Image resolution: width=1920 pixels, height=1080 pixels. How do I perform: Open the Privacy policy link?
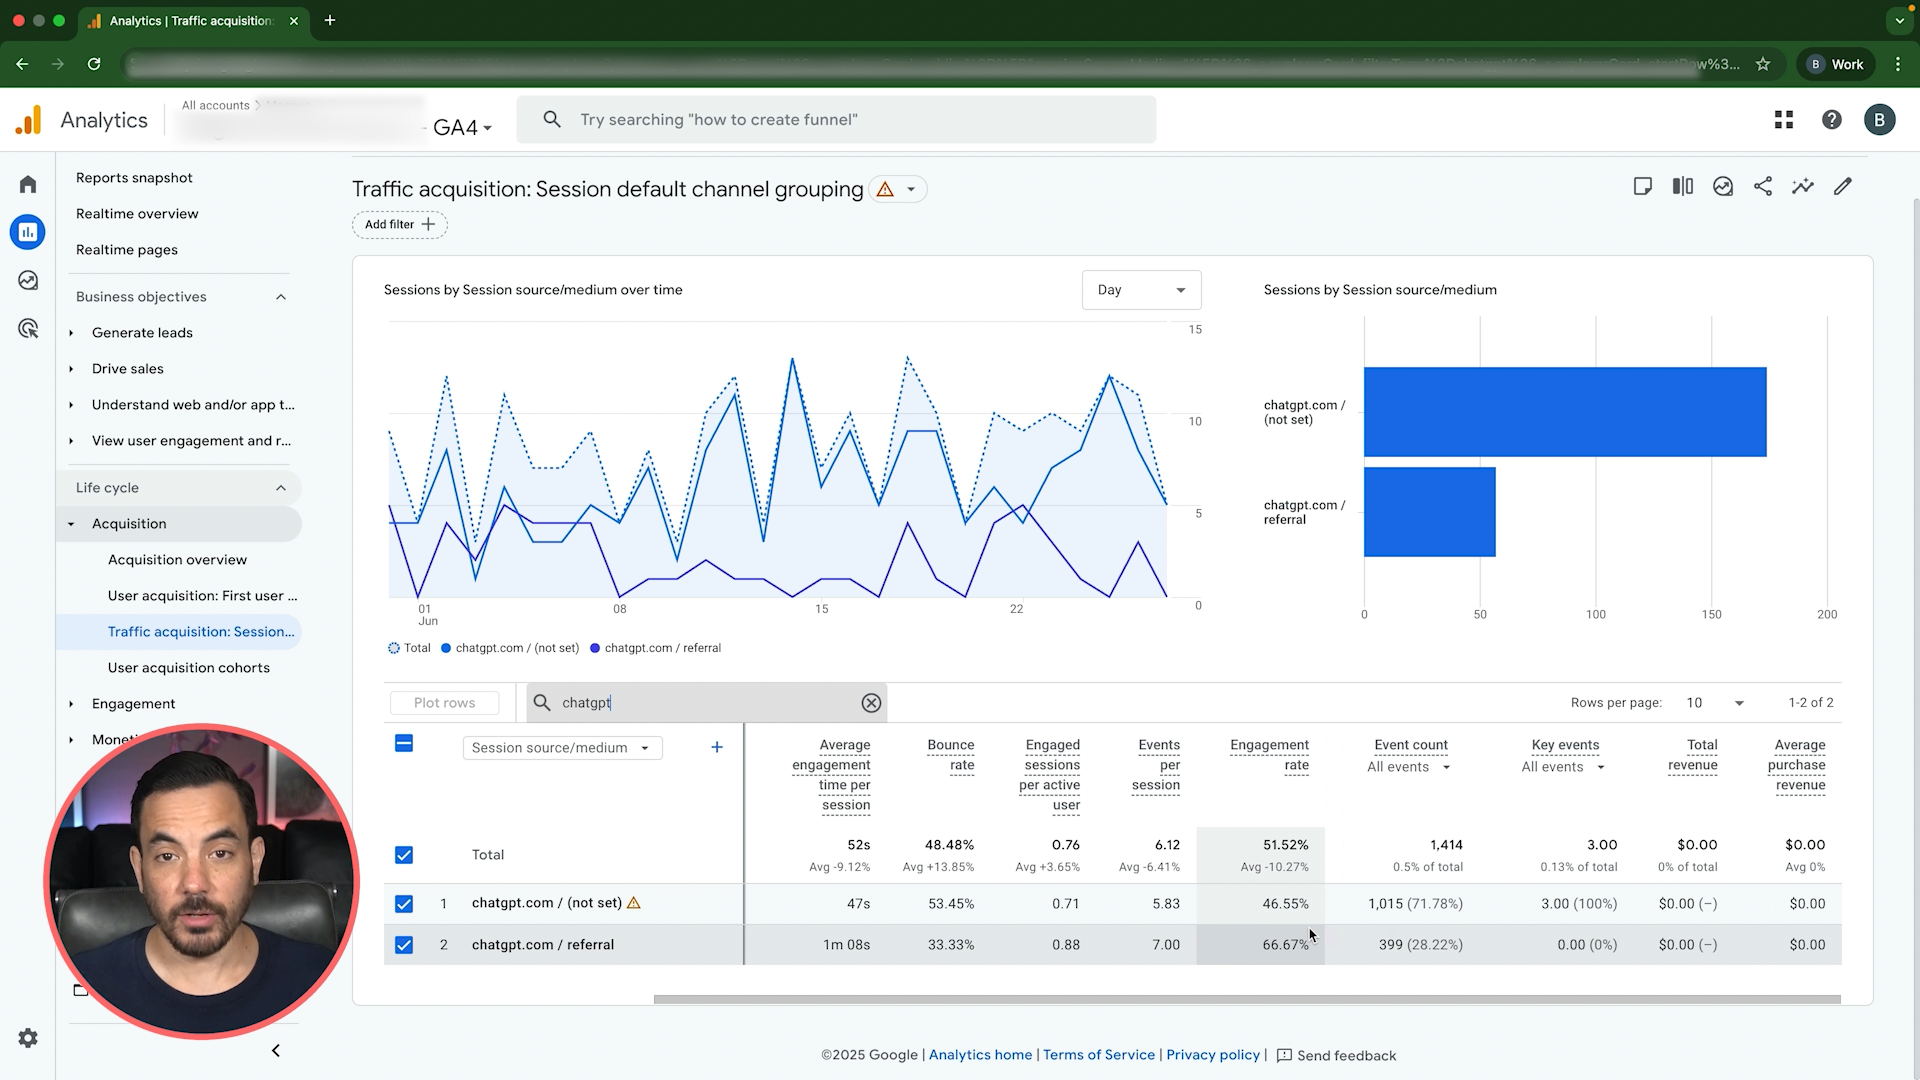tap(1212, 1055)
